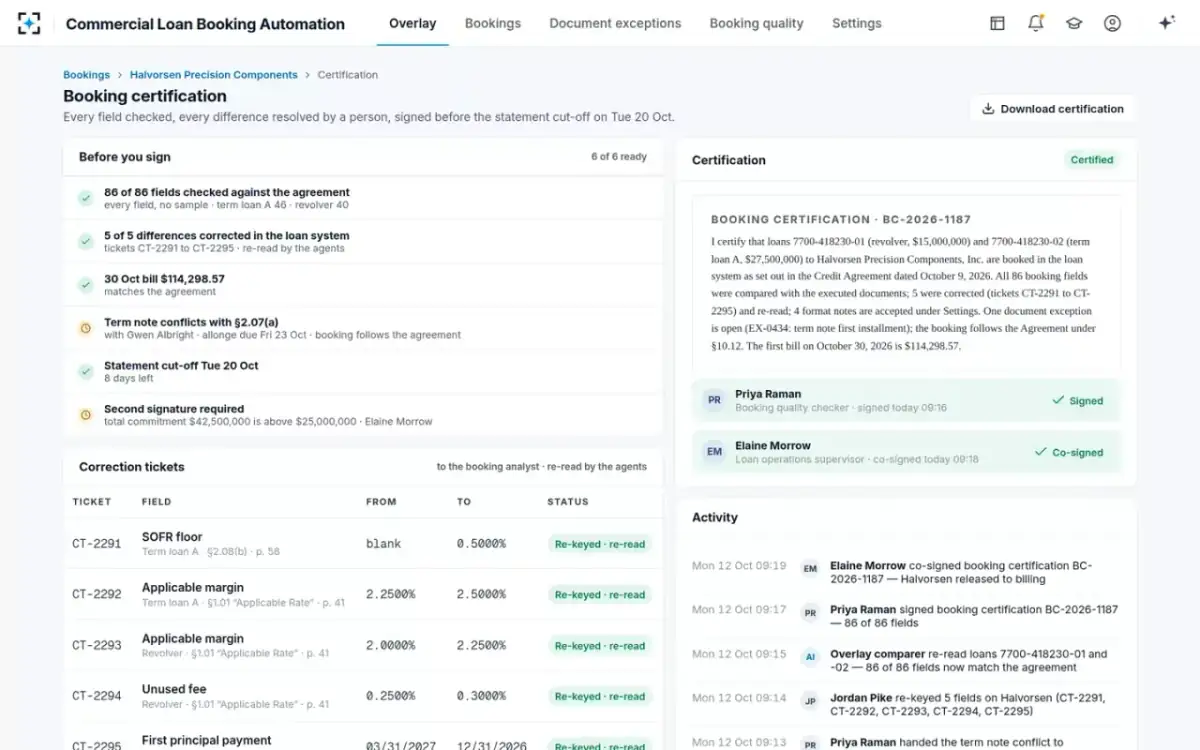Click the check icon beside 30 Oct bill
The image size is (1200, 750).
pos(85,285)
